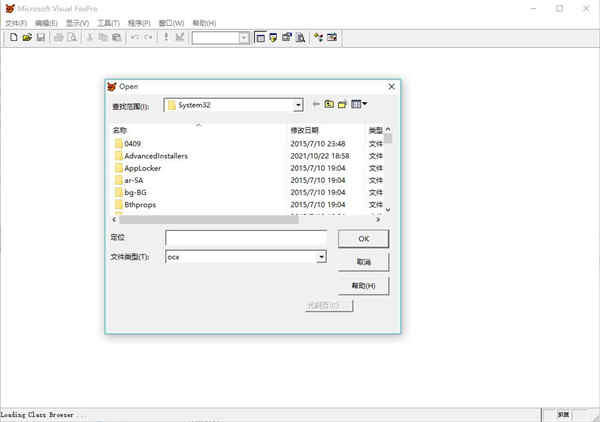This screenshot has width=600, height=422.
Task: Select the 0409 folder
Action: [128, 143]
